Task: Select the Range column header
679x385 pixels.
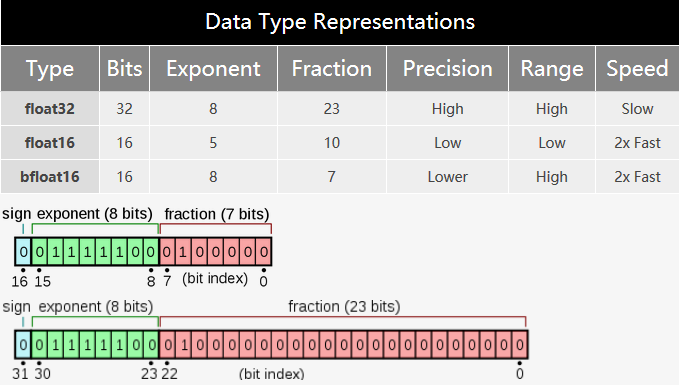Action: pyautogui.click(x=552, y=68)
